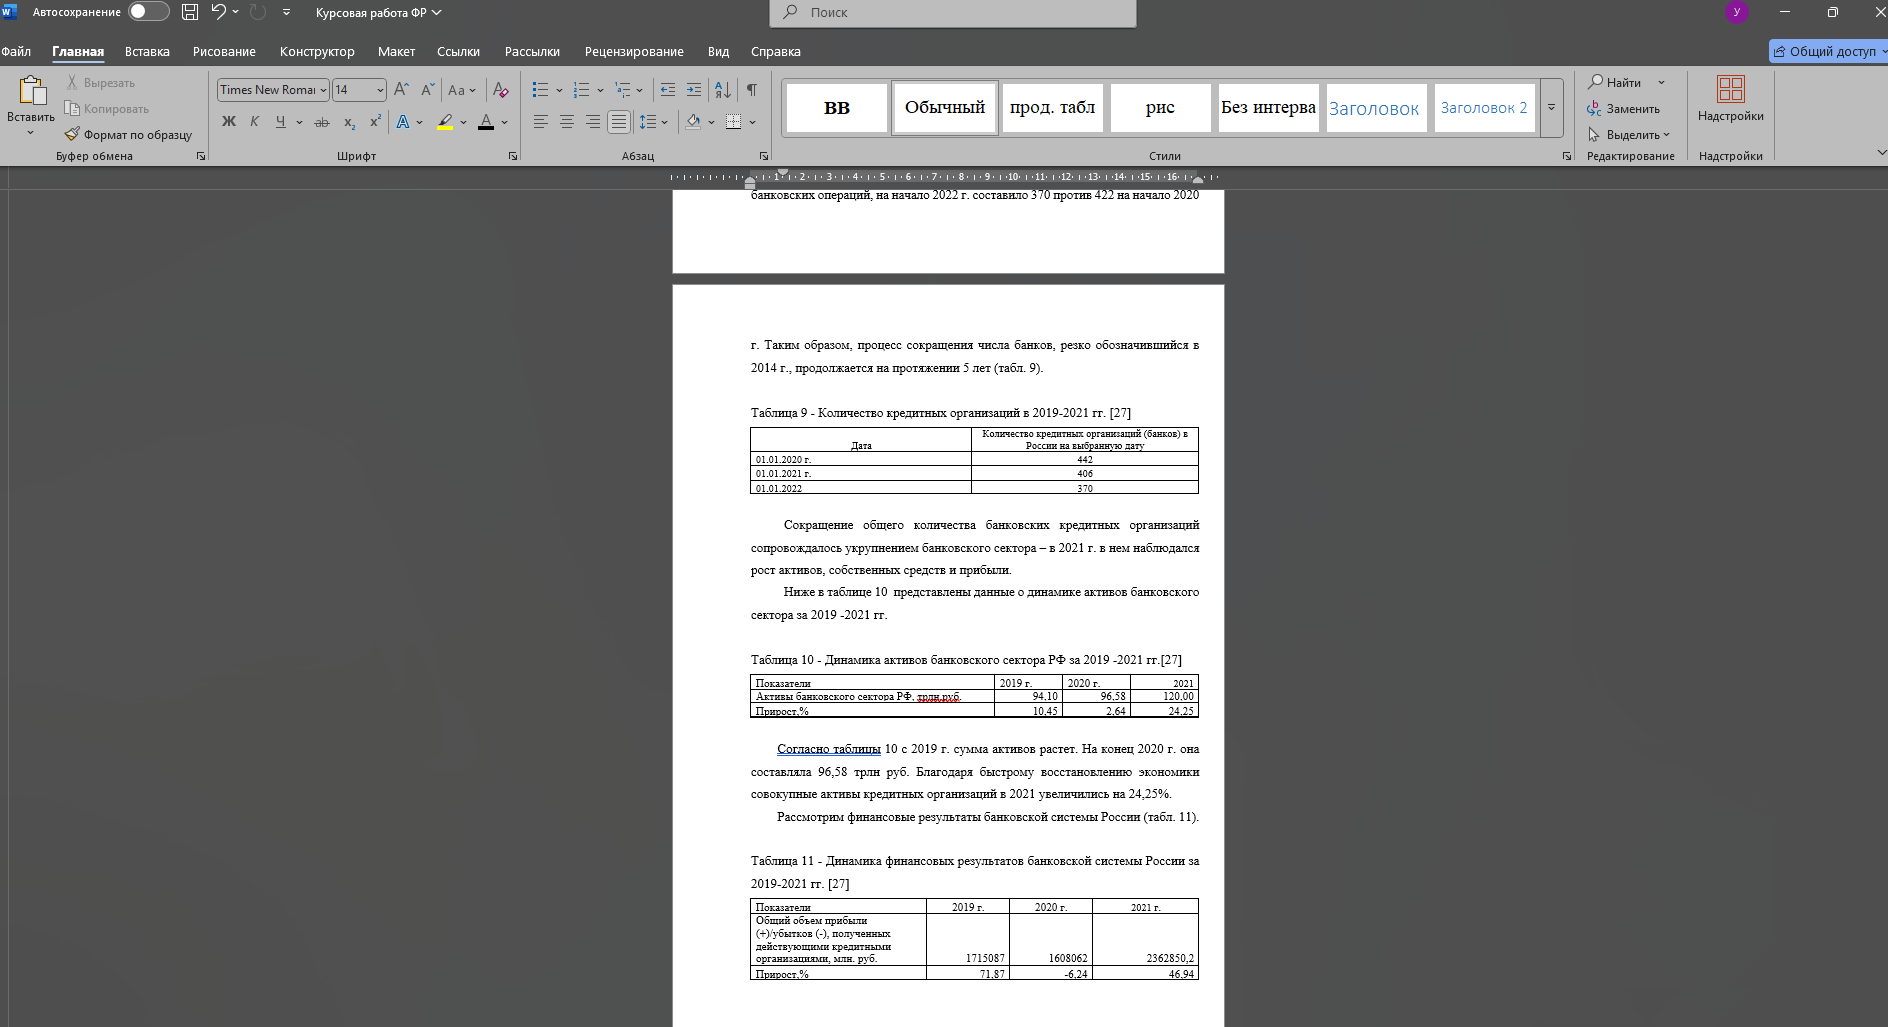
Task: Increase font size with A-up icon
Action: 401,90
